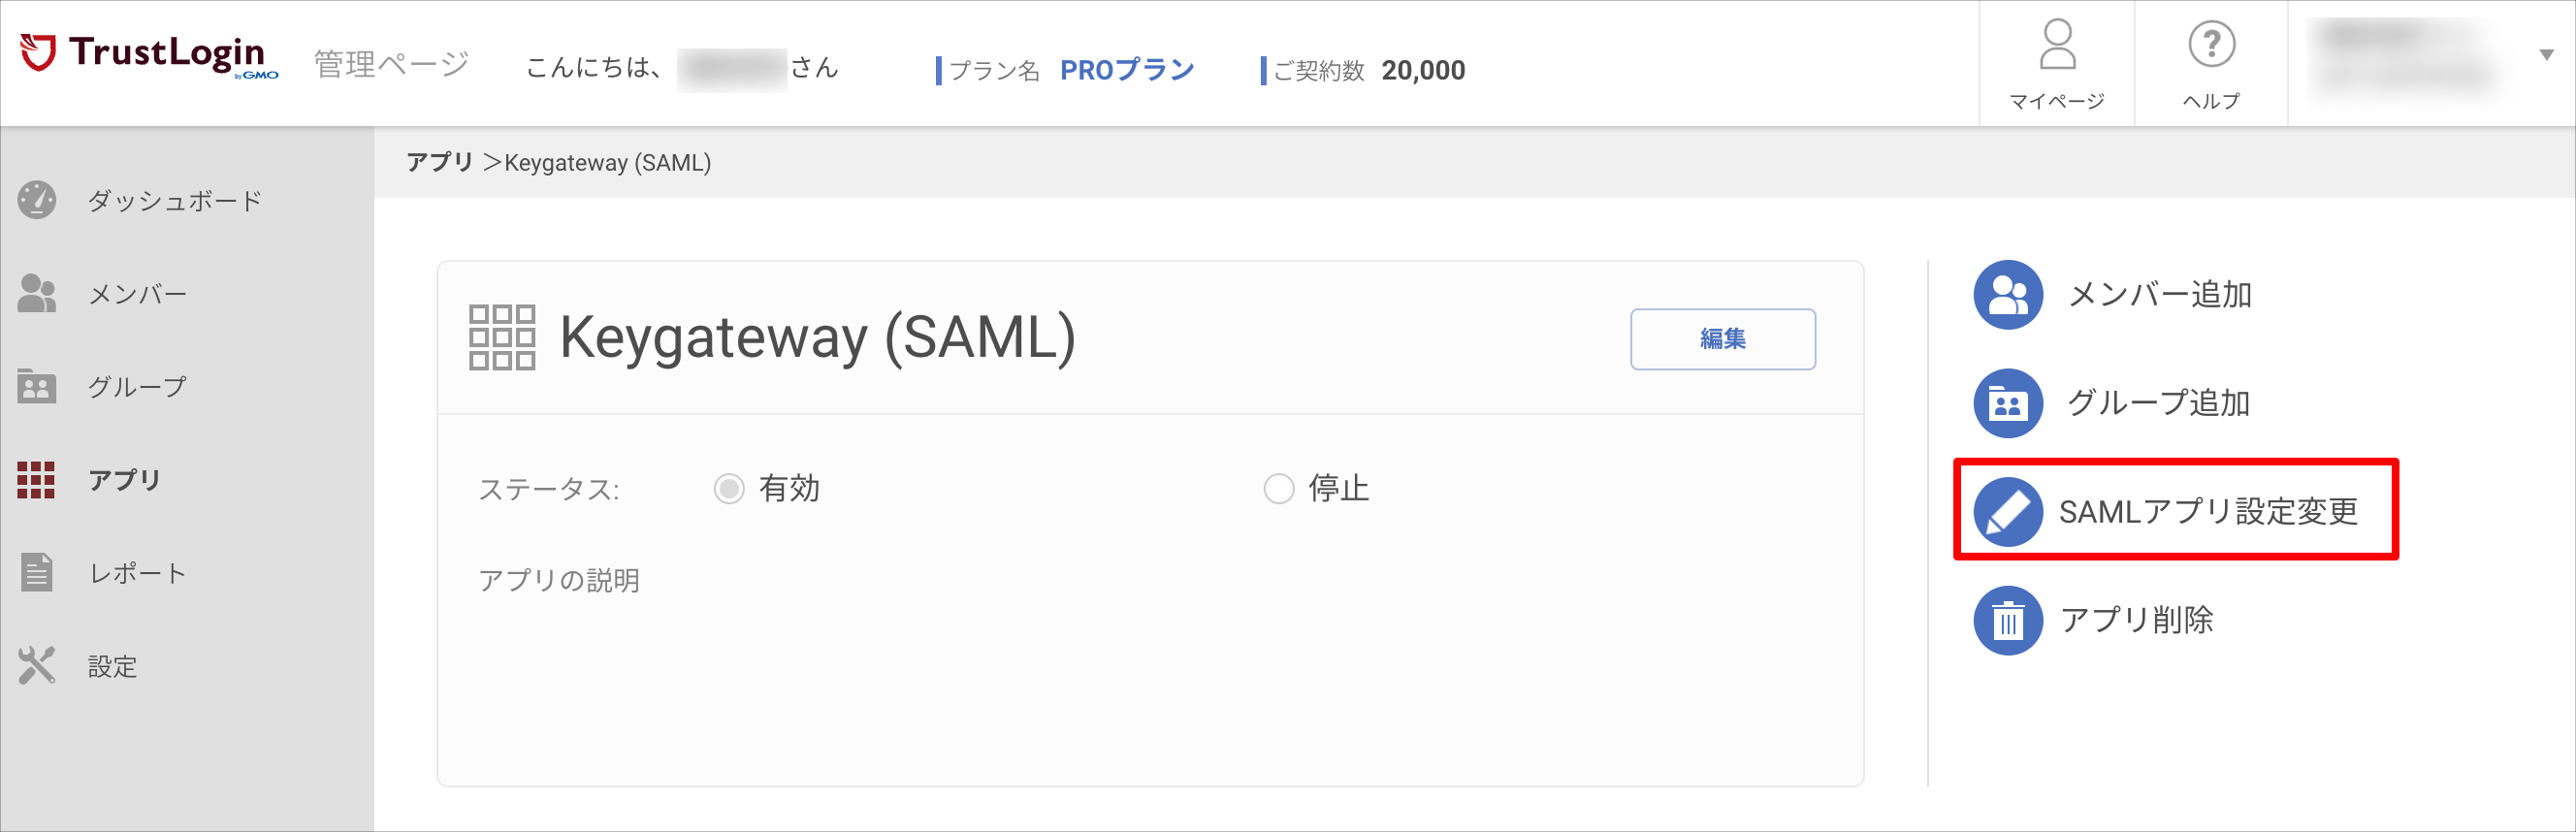This screenshot has height=832, width=2576.
Task: Click the メンバー追加 blue circle icon
Action: click(x=2008, y=295)
